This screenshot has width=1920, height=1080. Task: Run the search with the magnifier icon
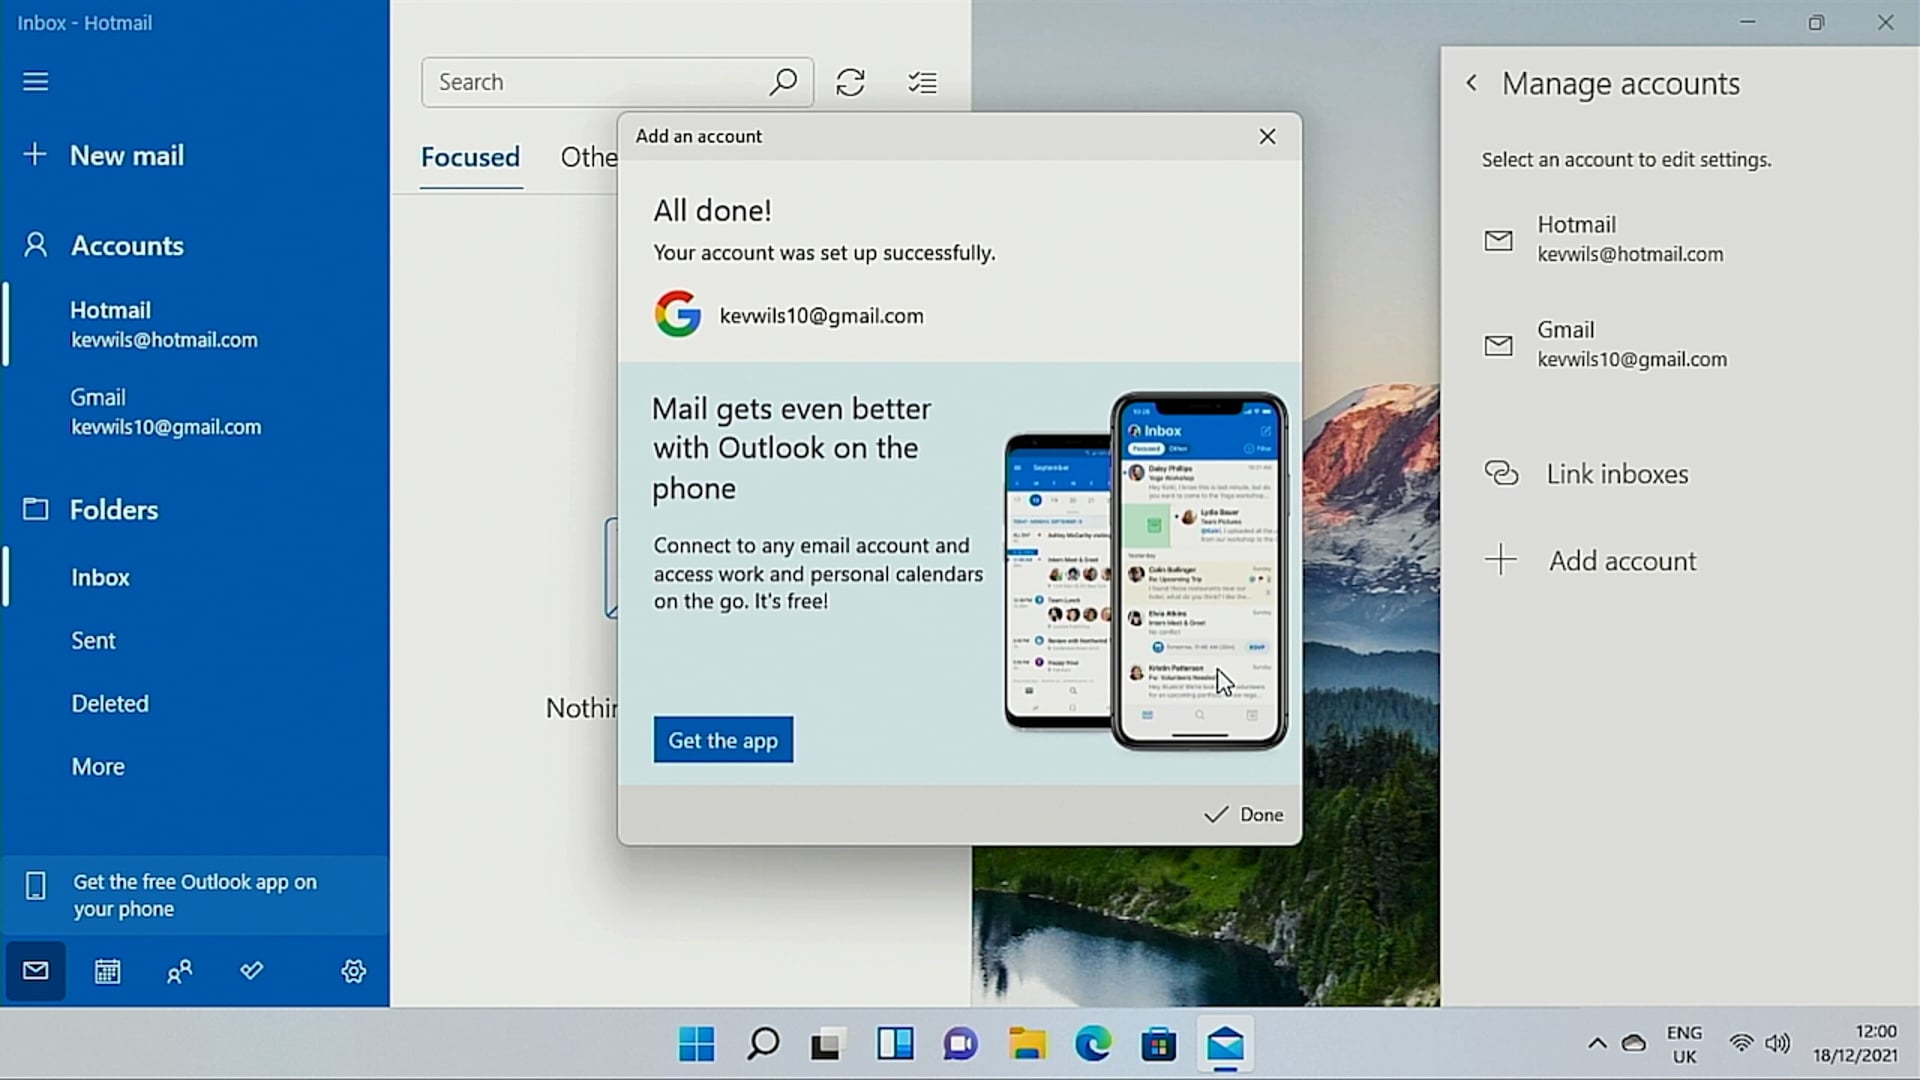coord(784,82)
